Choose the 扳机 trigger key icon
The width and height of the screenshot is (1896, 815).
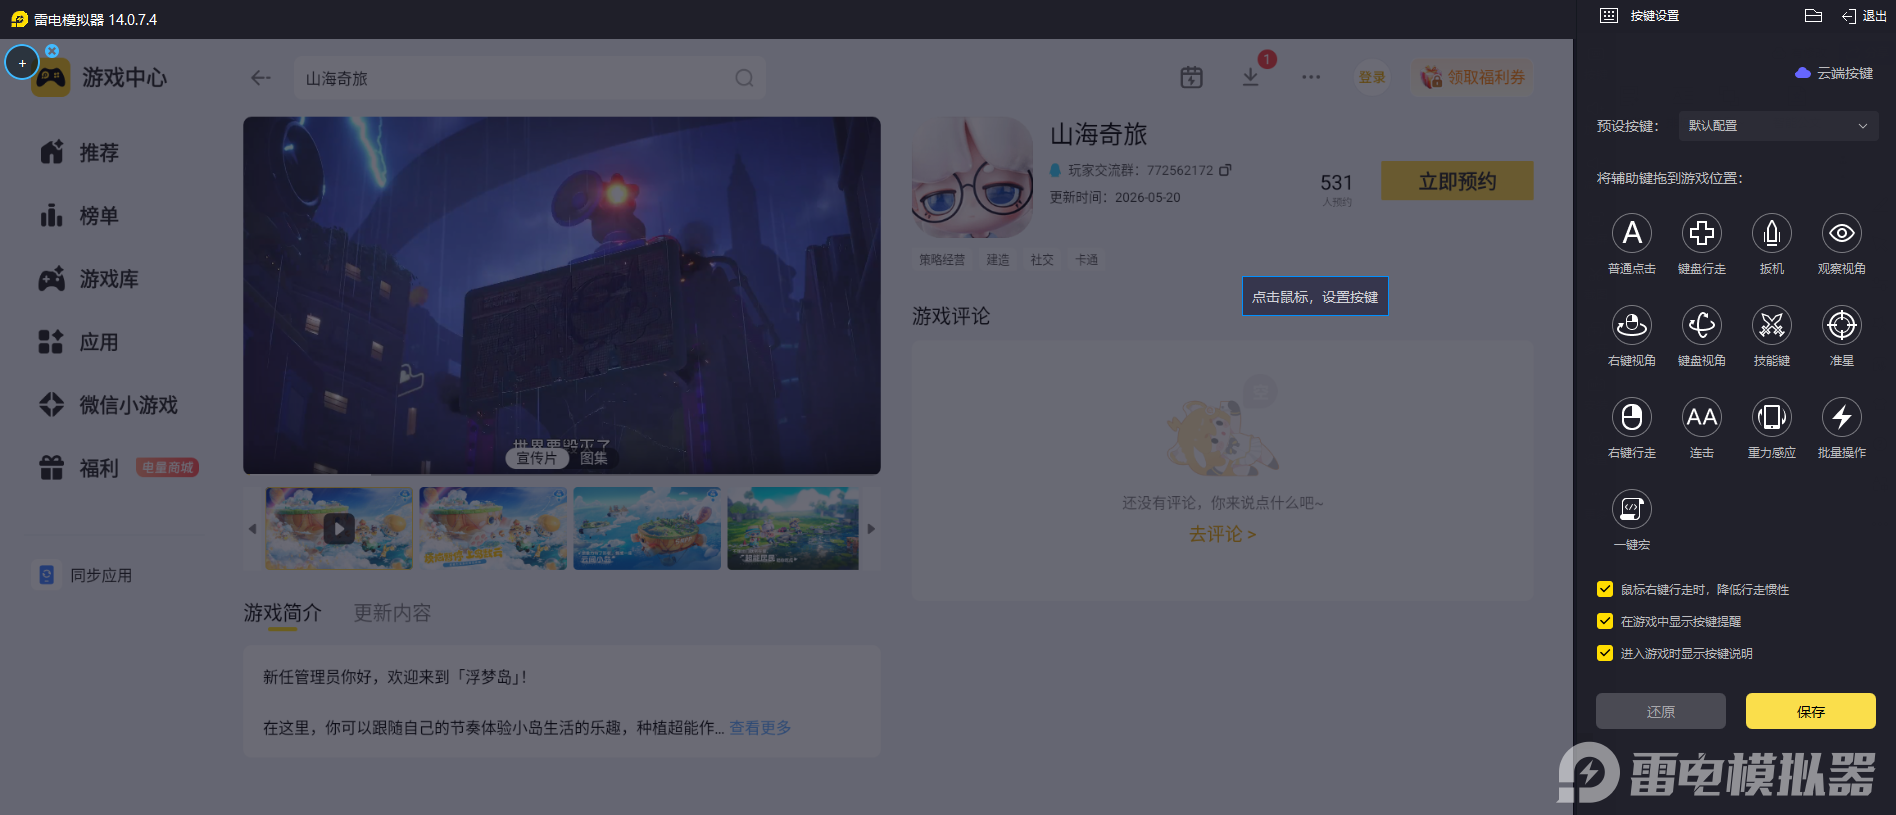coord(1772,233)
